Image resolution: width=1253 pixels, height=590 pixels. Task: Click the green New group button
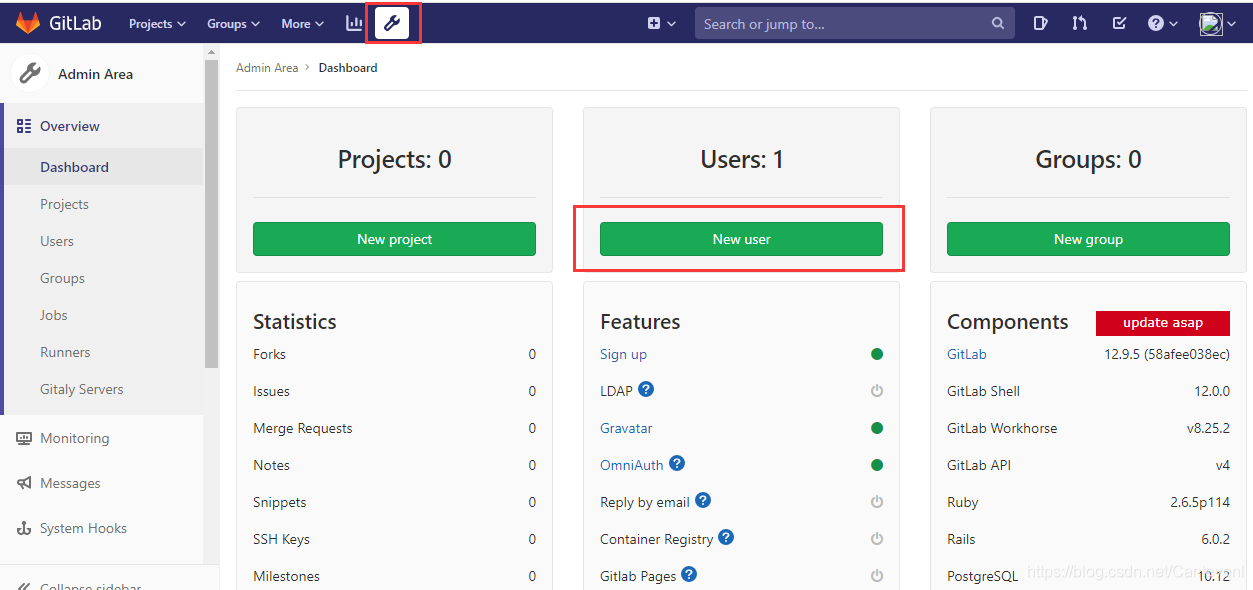(1088, 239)
